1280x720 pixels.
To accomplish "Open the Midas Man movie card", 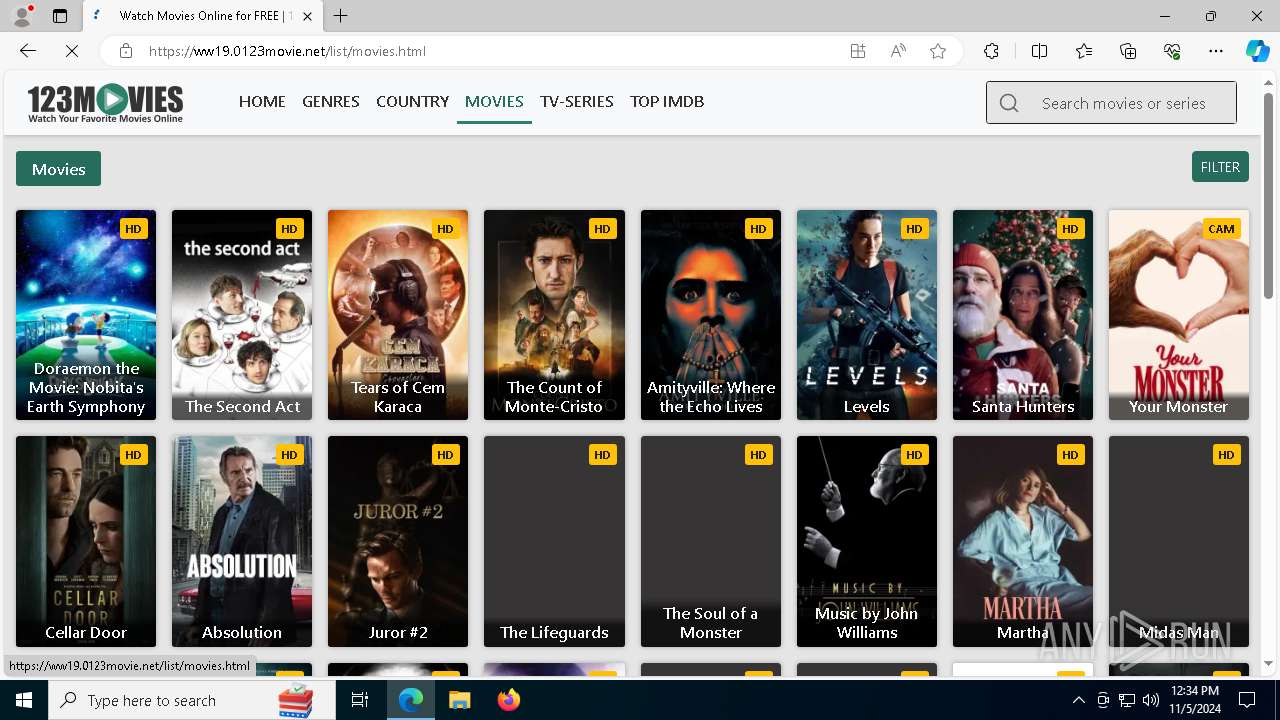I will 1179,541.
